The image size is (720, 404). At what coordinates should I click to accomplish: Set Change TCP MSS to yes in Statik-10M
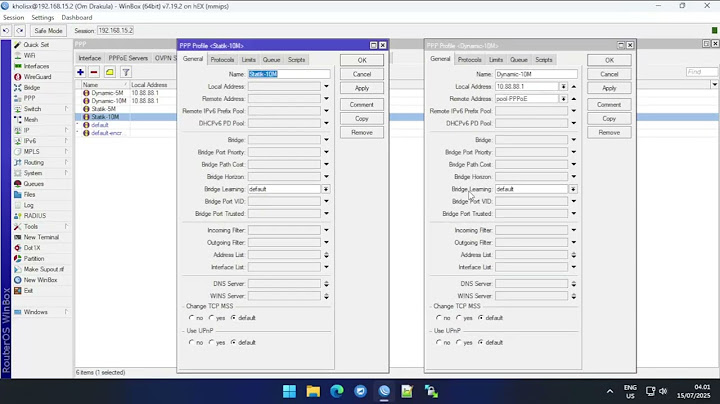(212, 318)
